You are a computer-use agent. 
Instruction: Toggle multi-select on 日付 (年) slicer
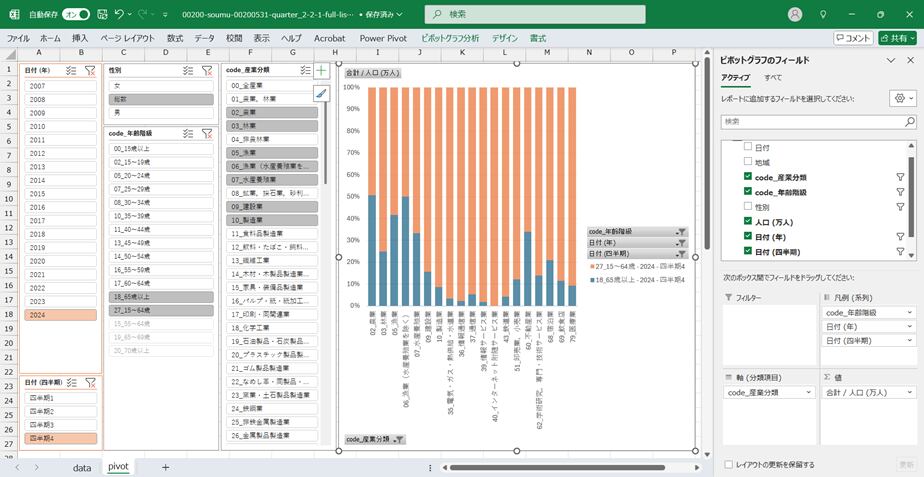[71, 70]
